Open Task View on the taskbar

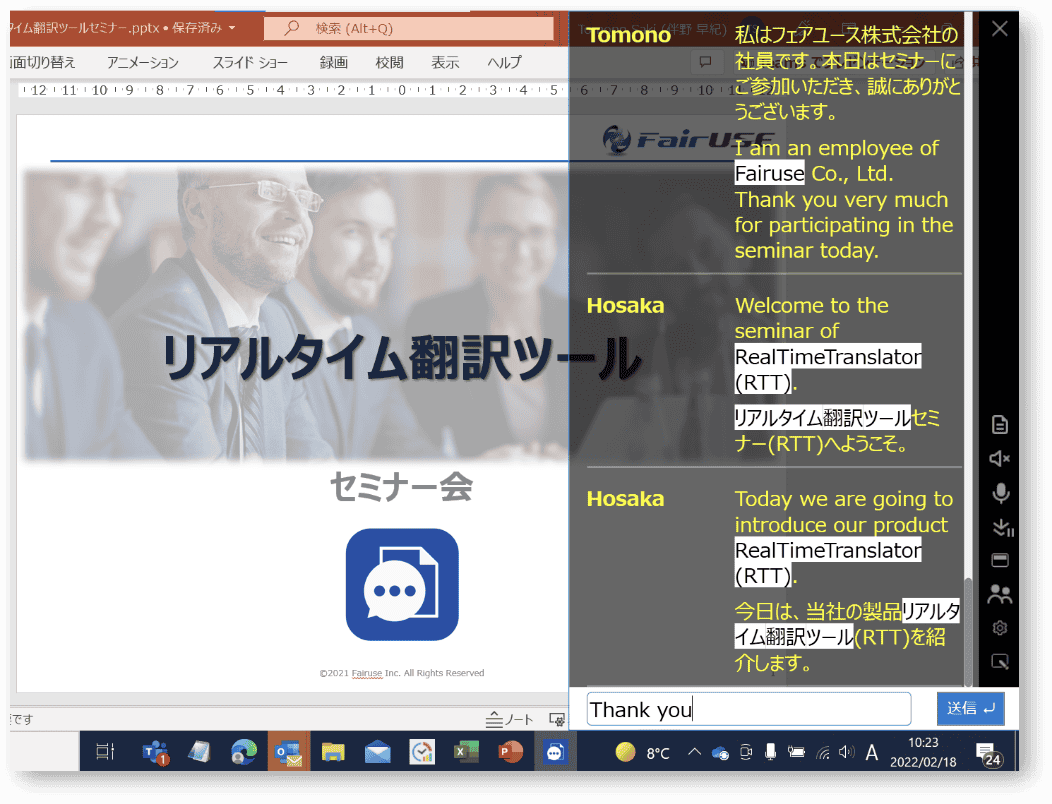tap(105, 752)
